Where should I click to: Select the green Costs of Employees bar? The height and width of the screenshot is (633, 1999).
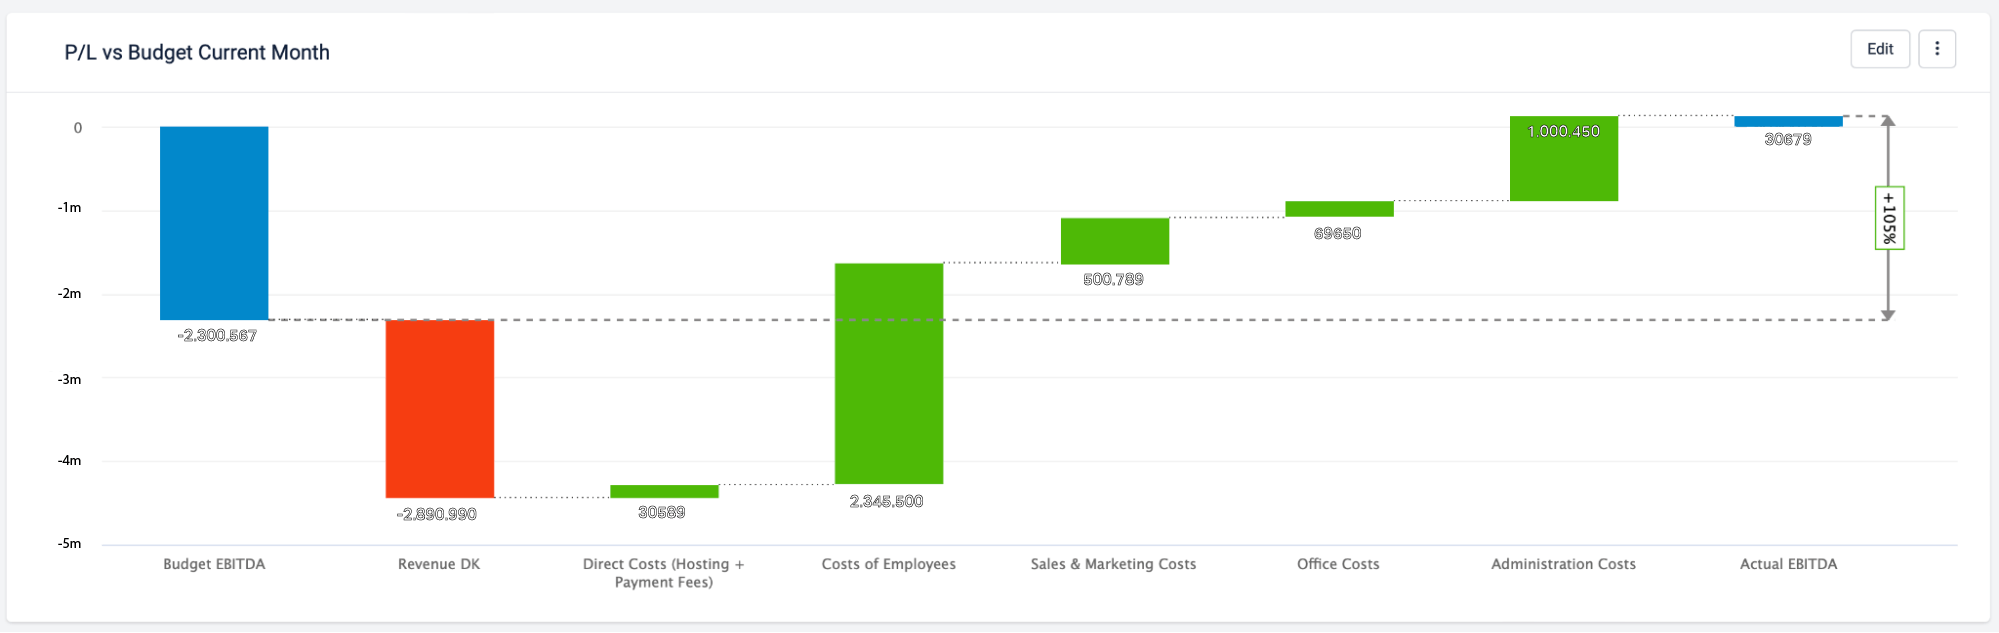pyautogui.click(x=889, y=374)
